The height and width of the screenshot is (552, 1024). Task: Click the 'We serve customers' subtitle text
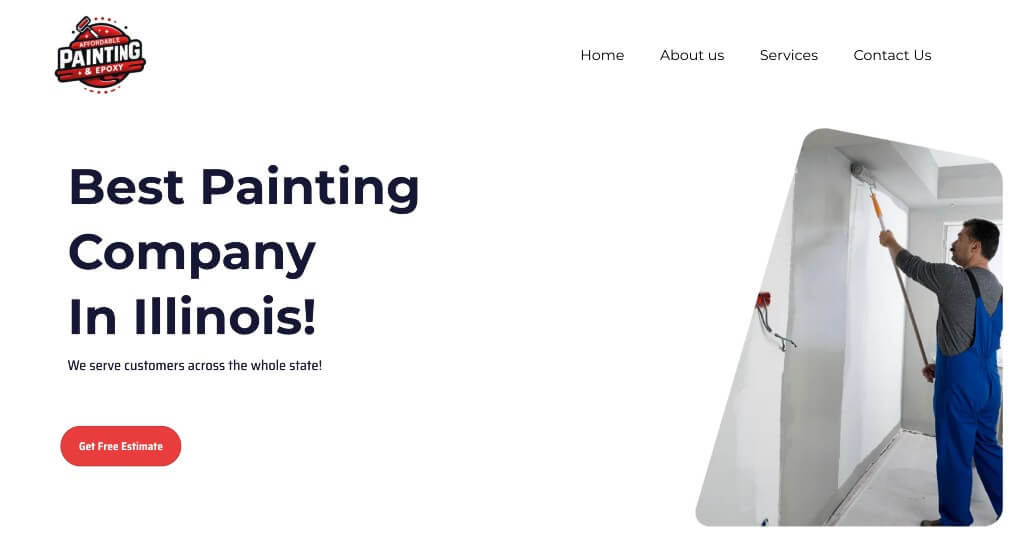click(x=195, y=365)
